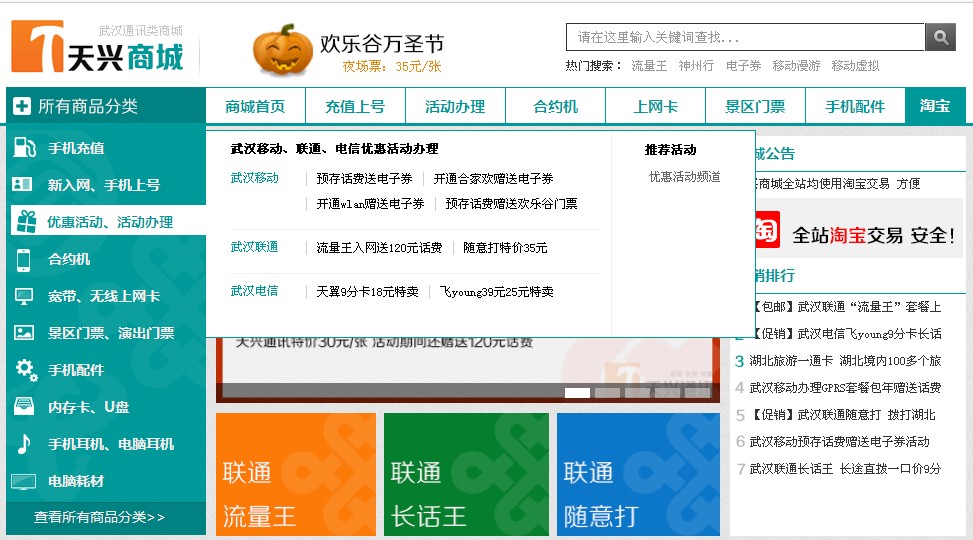The height and width of the screenshot is (540, 973).
Task: Click 武汉移动 in the flyout
Action: click(254, 178)
